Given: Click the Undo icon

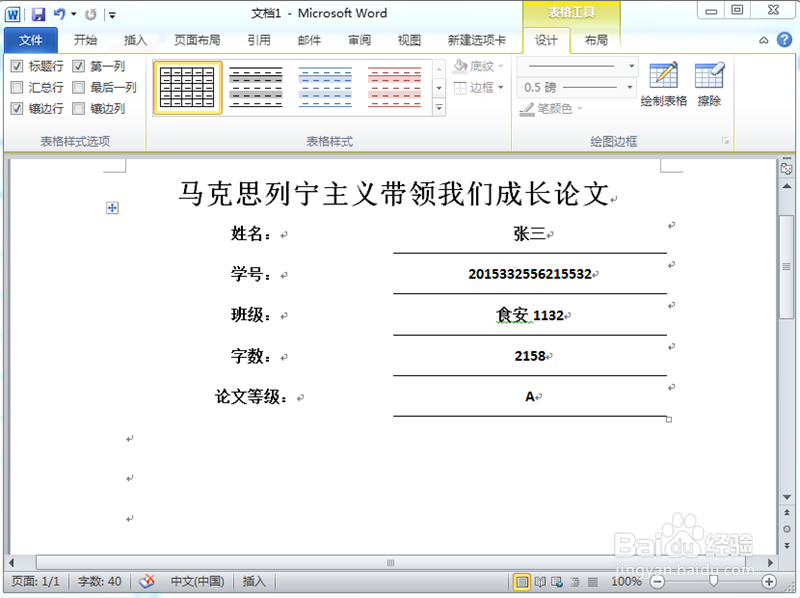Looking at the screenshot, I should 58,13.
